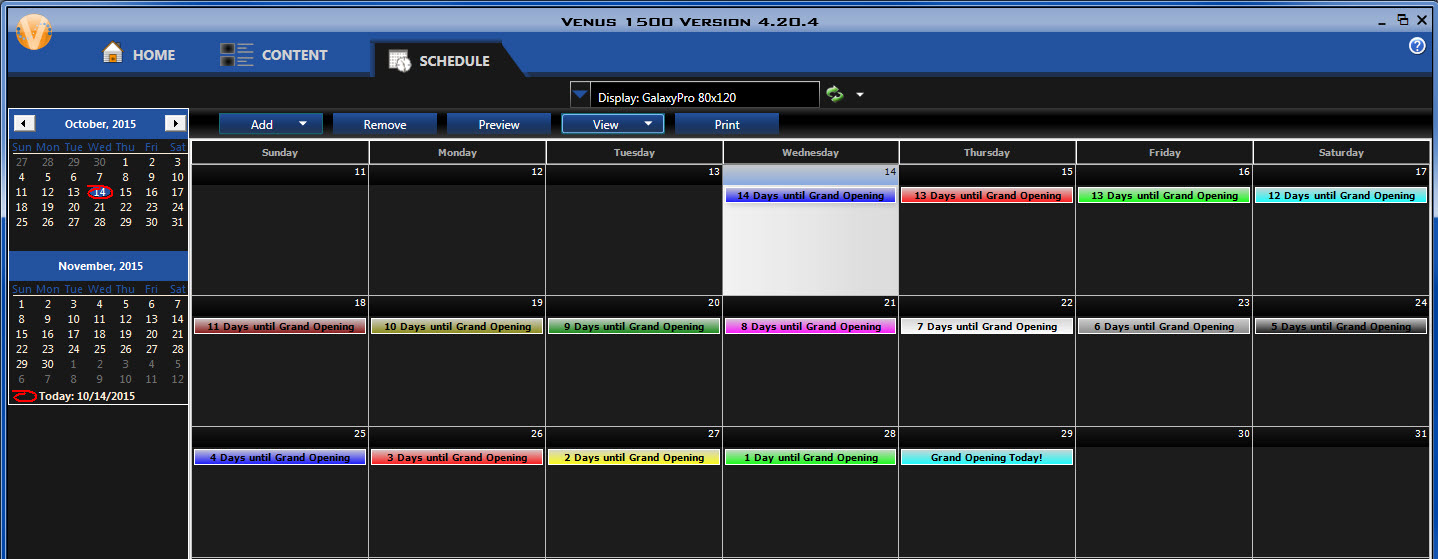The width and height of the screenshot is (1438, 559).
Task: Open the help question mark icon
Action: click(x=1417, y=46)
